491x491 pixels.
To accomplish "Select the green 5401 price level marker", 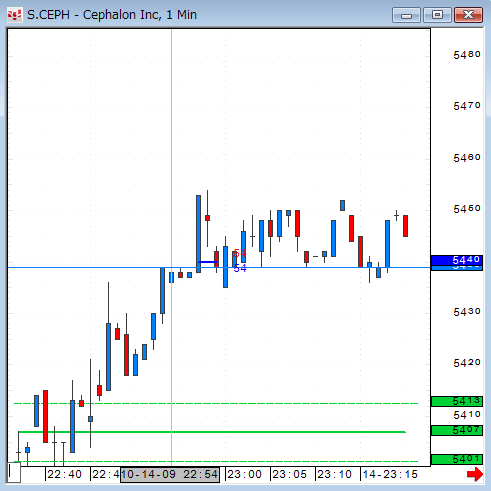I will pyautogui.click(x=457, y=459).
